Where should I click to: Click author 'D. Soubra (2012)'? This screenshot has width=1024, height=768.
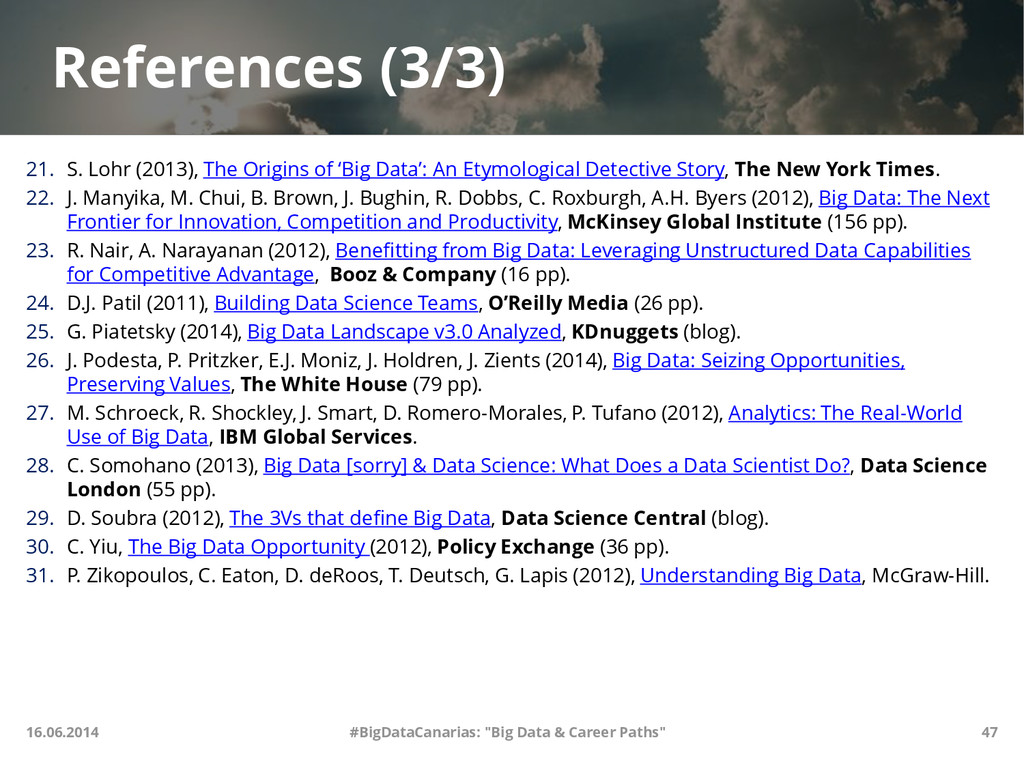[x=145, y=518]
